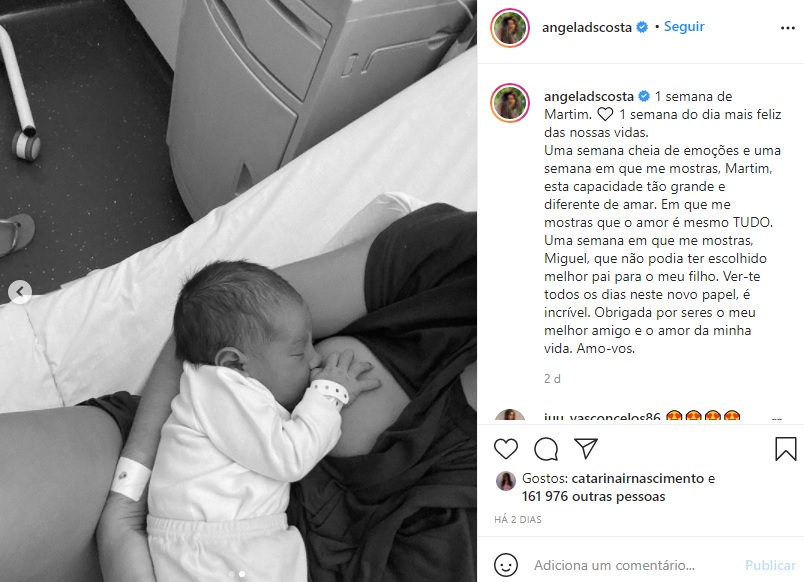Open angeladscosta username in caption
The image size is (804, 582).
tap(589, 96)
